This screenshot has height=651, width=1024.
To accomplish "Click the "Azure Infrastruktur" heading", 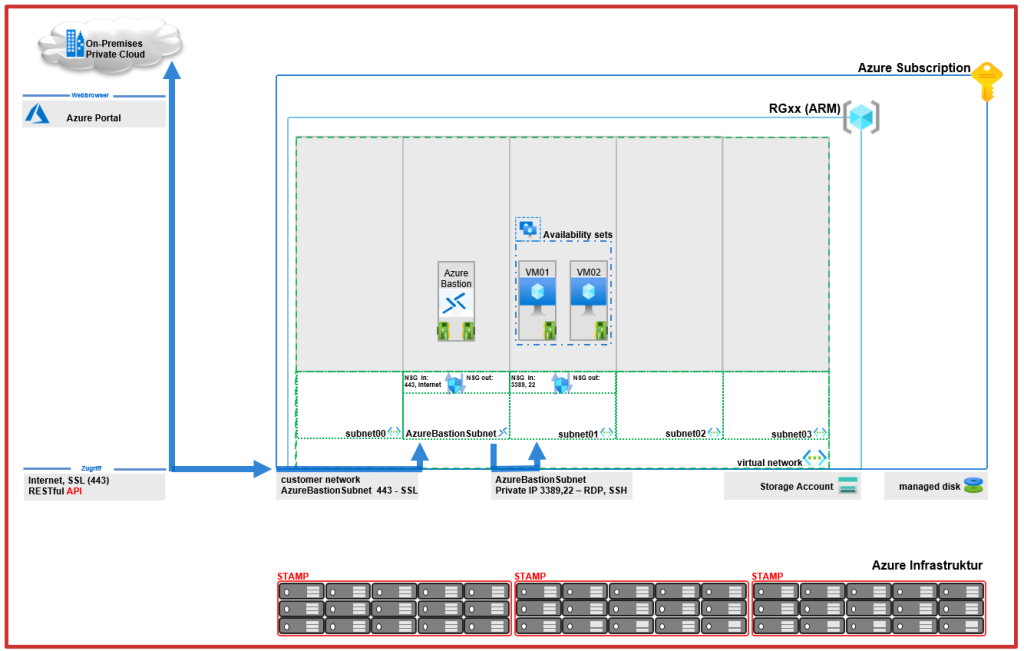I will click(927, 565).
